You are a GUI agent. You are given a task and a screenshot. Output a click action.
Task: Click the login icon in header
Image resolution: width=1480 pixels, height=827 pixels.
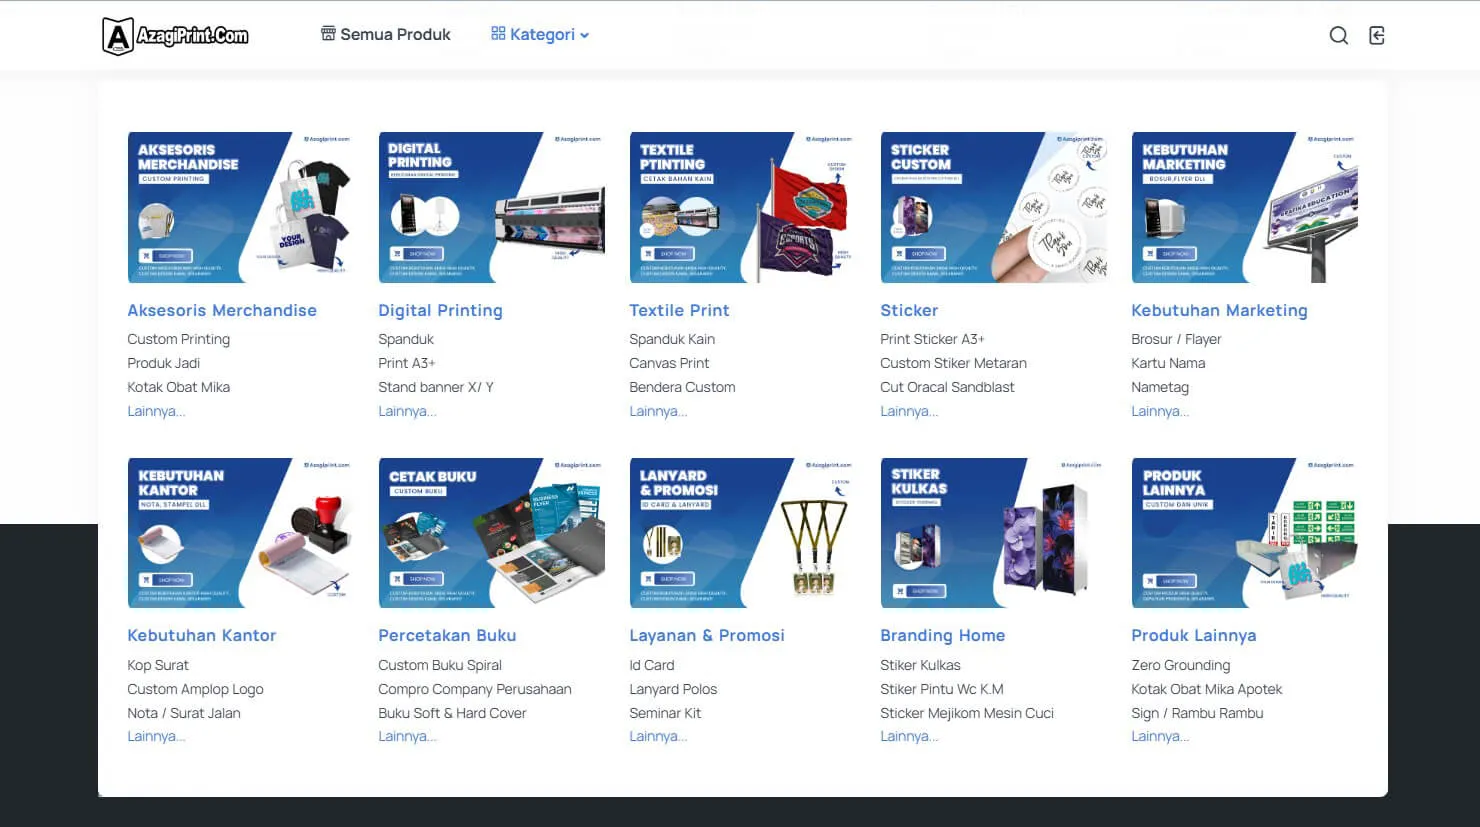1377,36
